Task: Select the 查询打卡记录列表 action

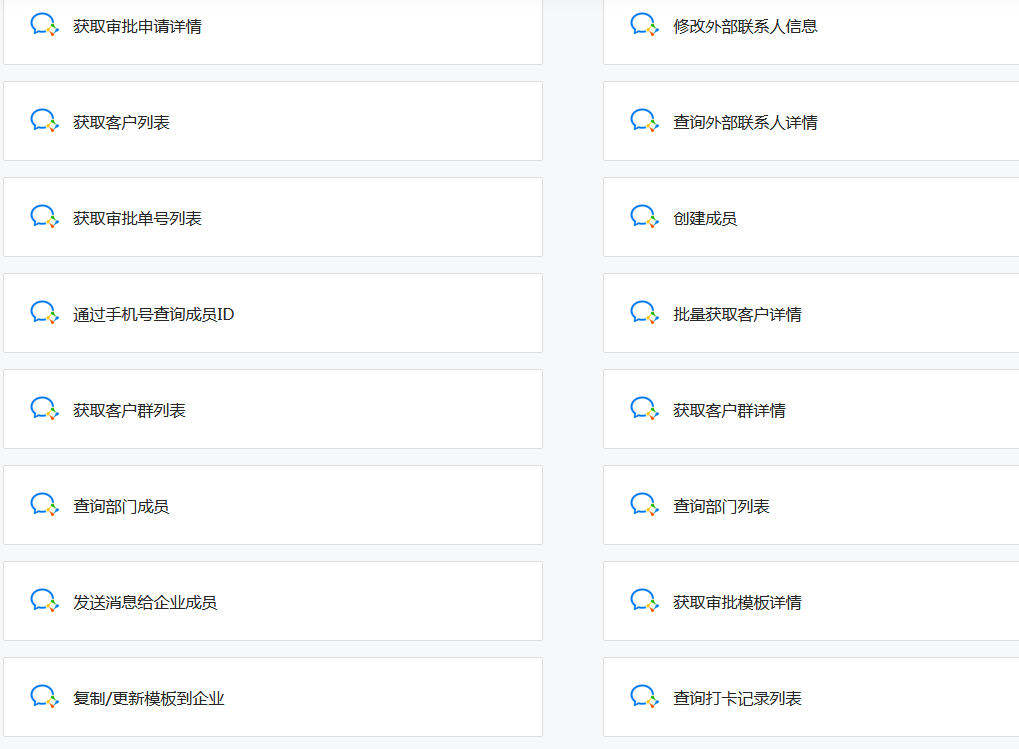Action: tap(811, 697)
